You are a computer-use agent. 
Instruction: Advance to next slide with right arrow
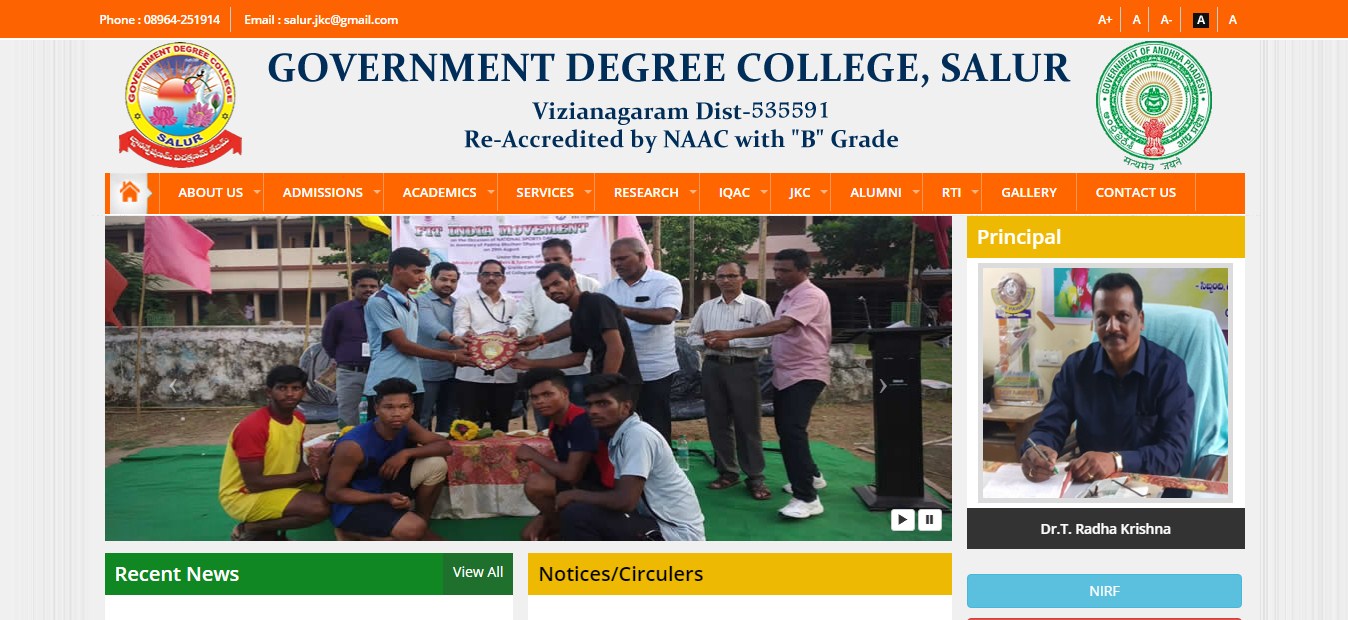coord(882,386)
